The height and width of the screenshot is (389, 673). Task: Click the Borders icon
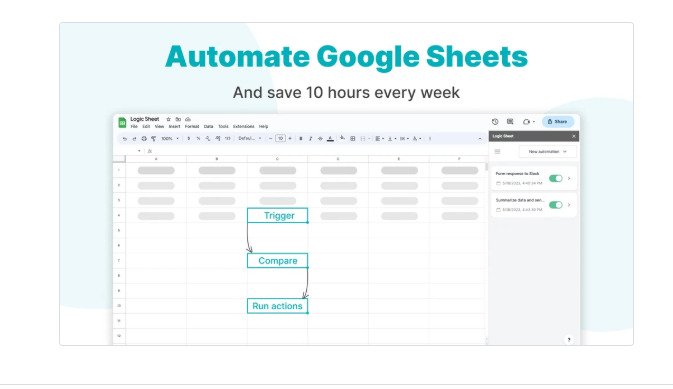pyautogui.click(x=352, y=139)
